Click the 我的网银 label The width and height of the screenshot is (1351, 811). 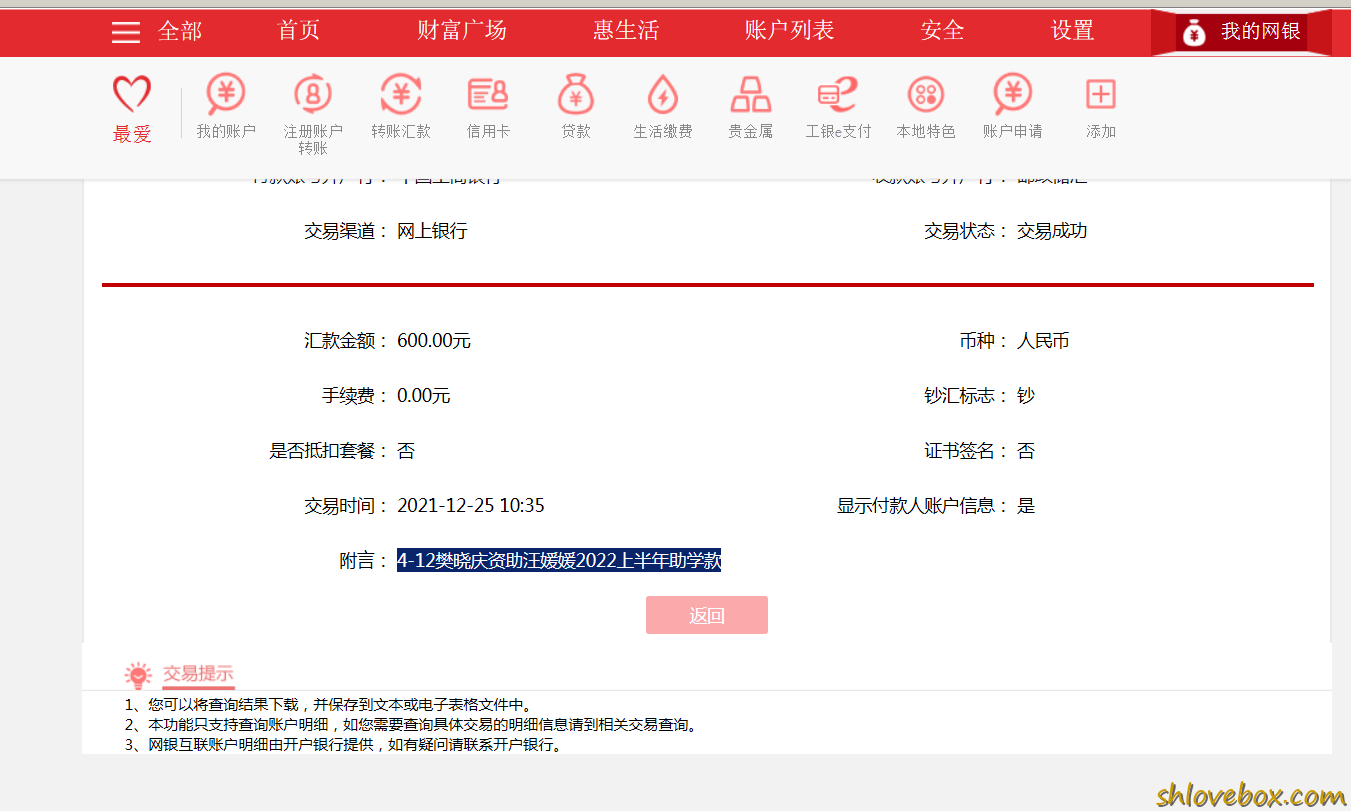pos(1261,32)
